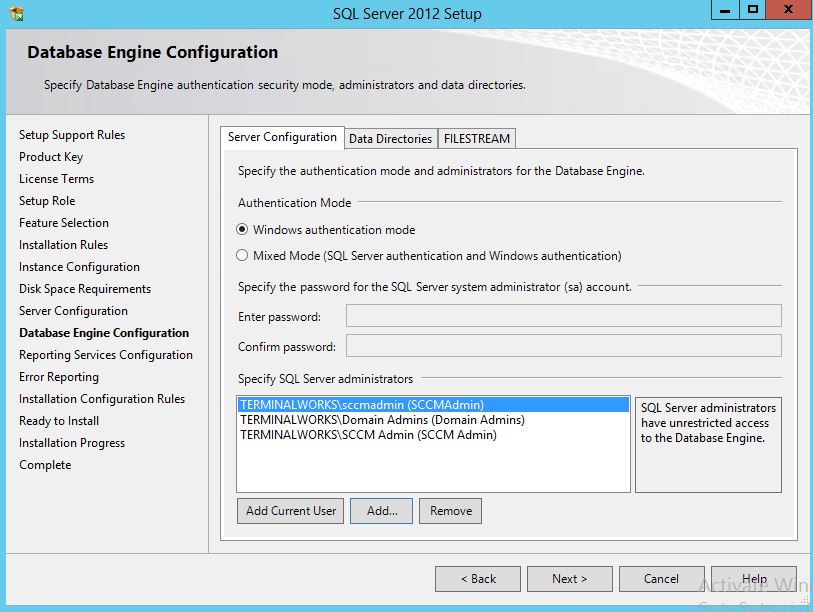The image size is (813, 612).
Task: Click License Terms step in sidebar
Action: pos(57,179)
